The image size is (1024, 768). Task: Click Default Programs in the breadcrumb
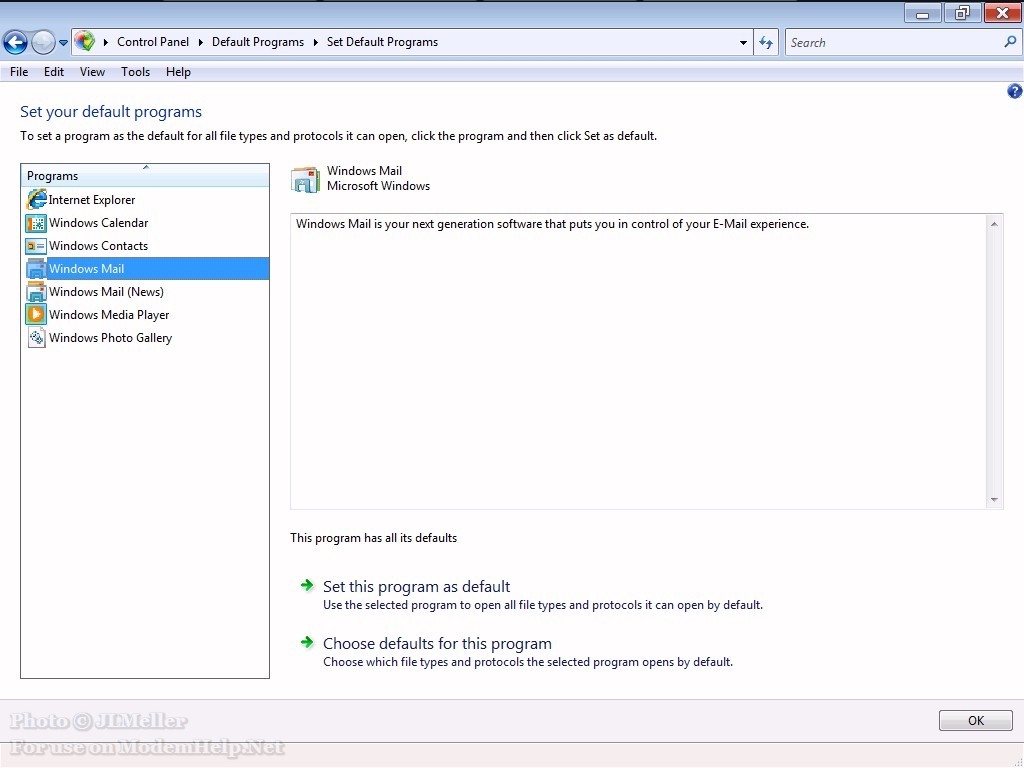pos(258,42)
